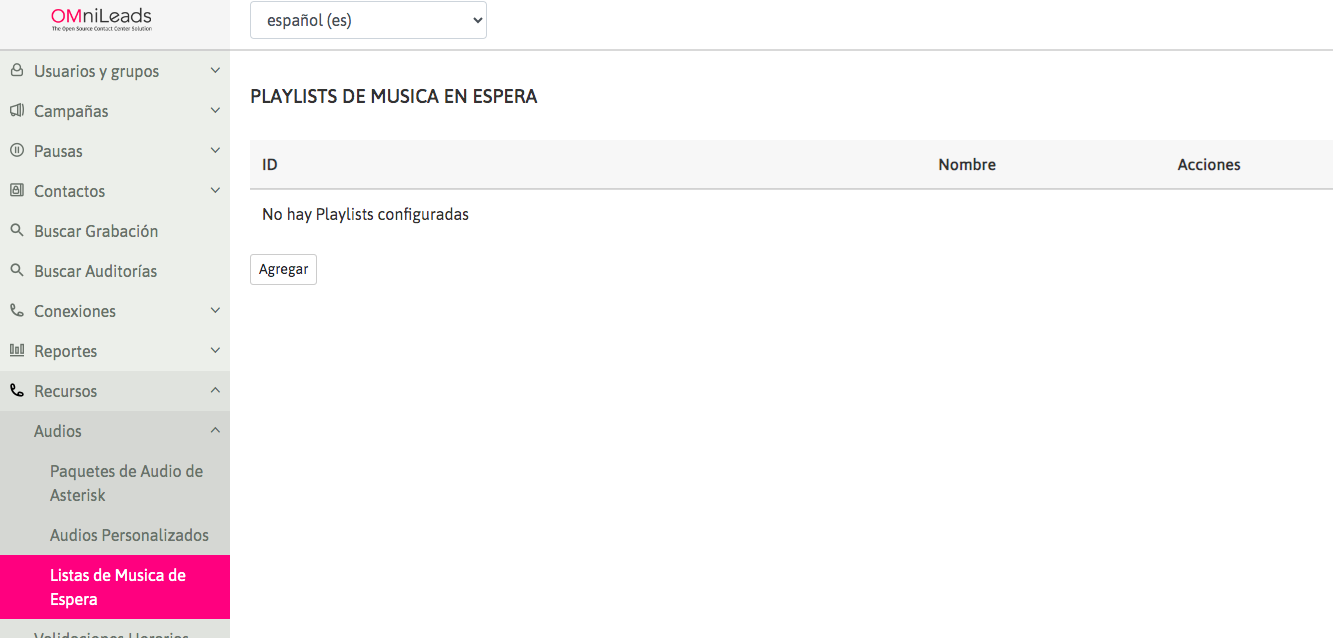Click the bar chart icon beside Reportes
Viewport: 1333px width, 638px height.
17,351
